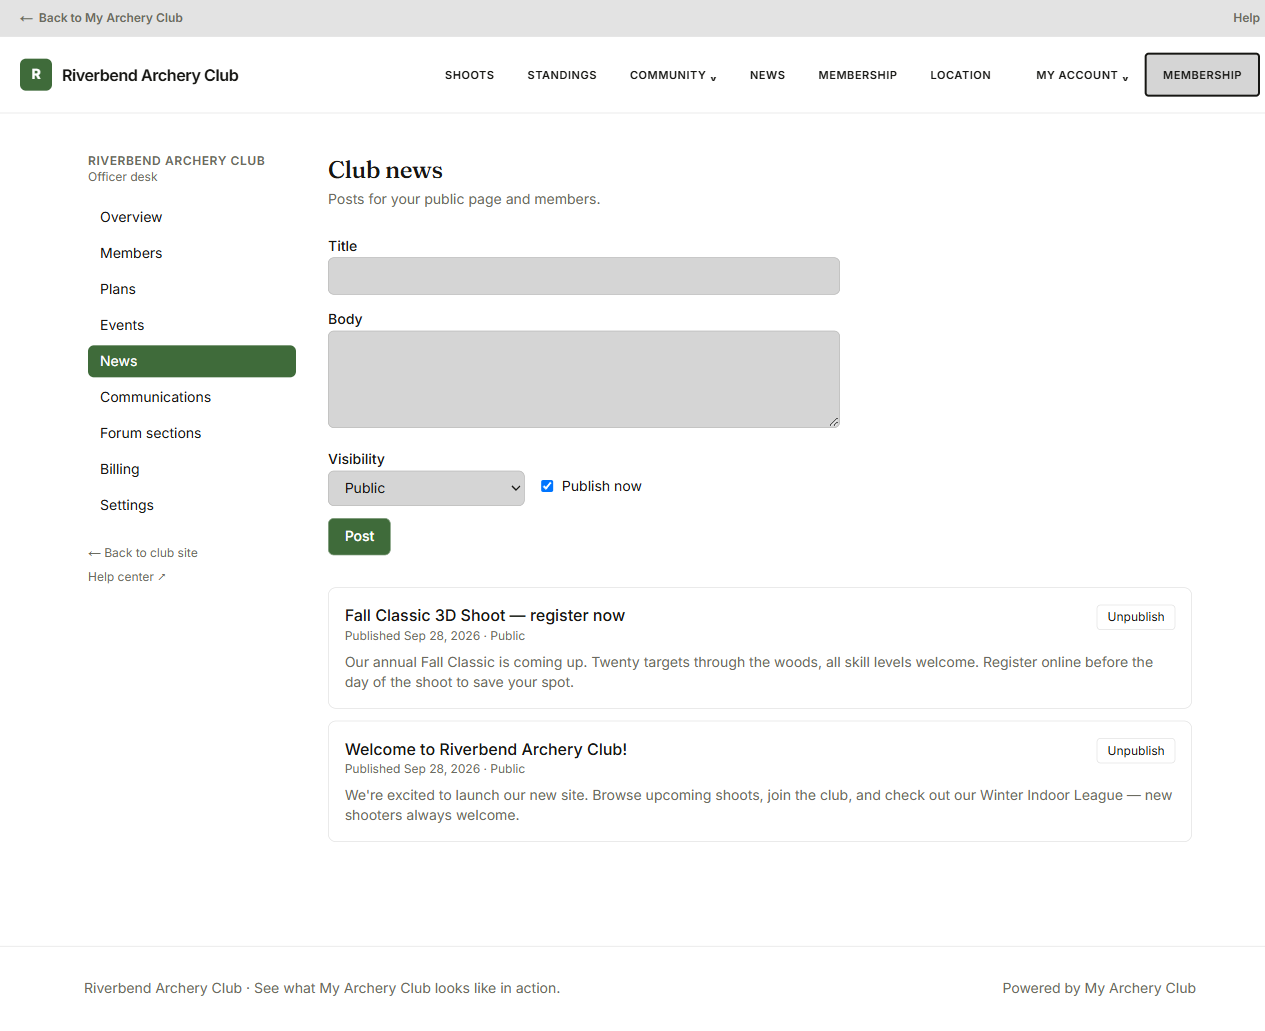Open News in top navigation

[767, 75]
